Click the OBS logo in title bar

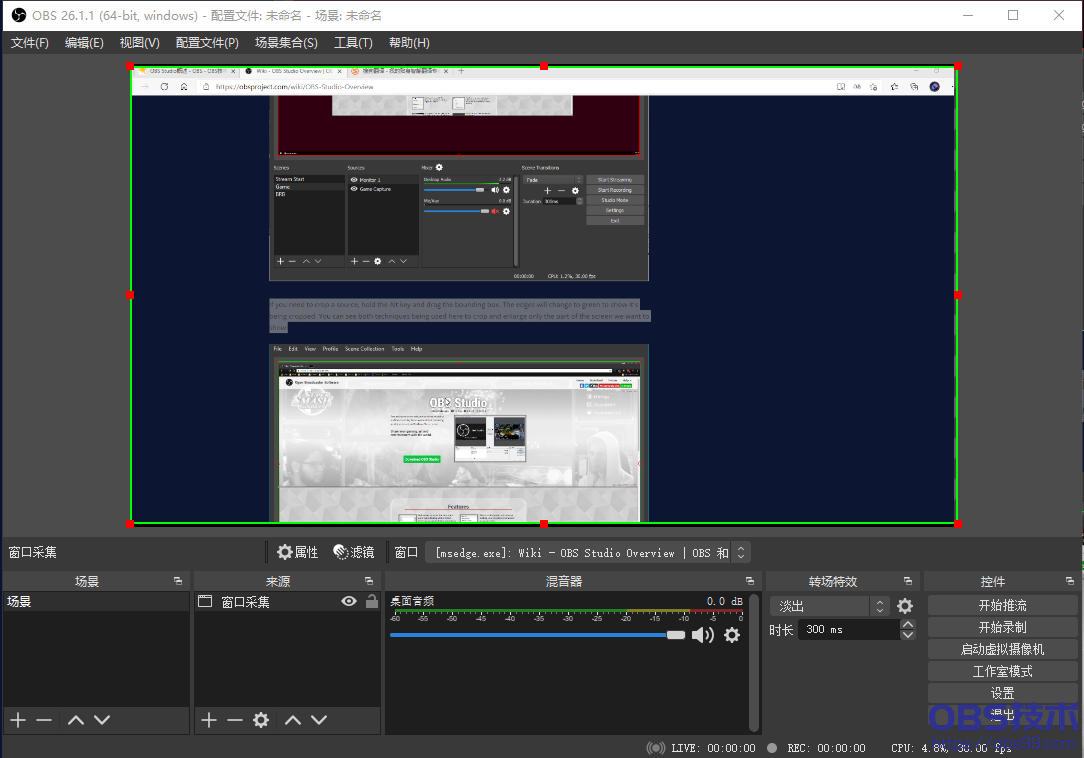coord(19,15)
